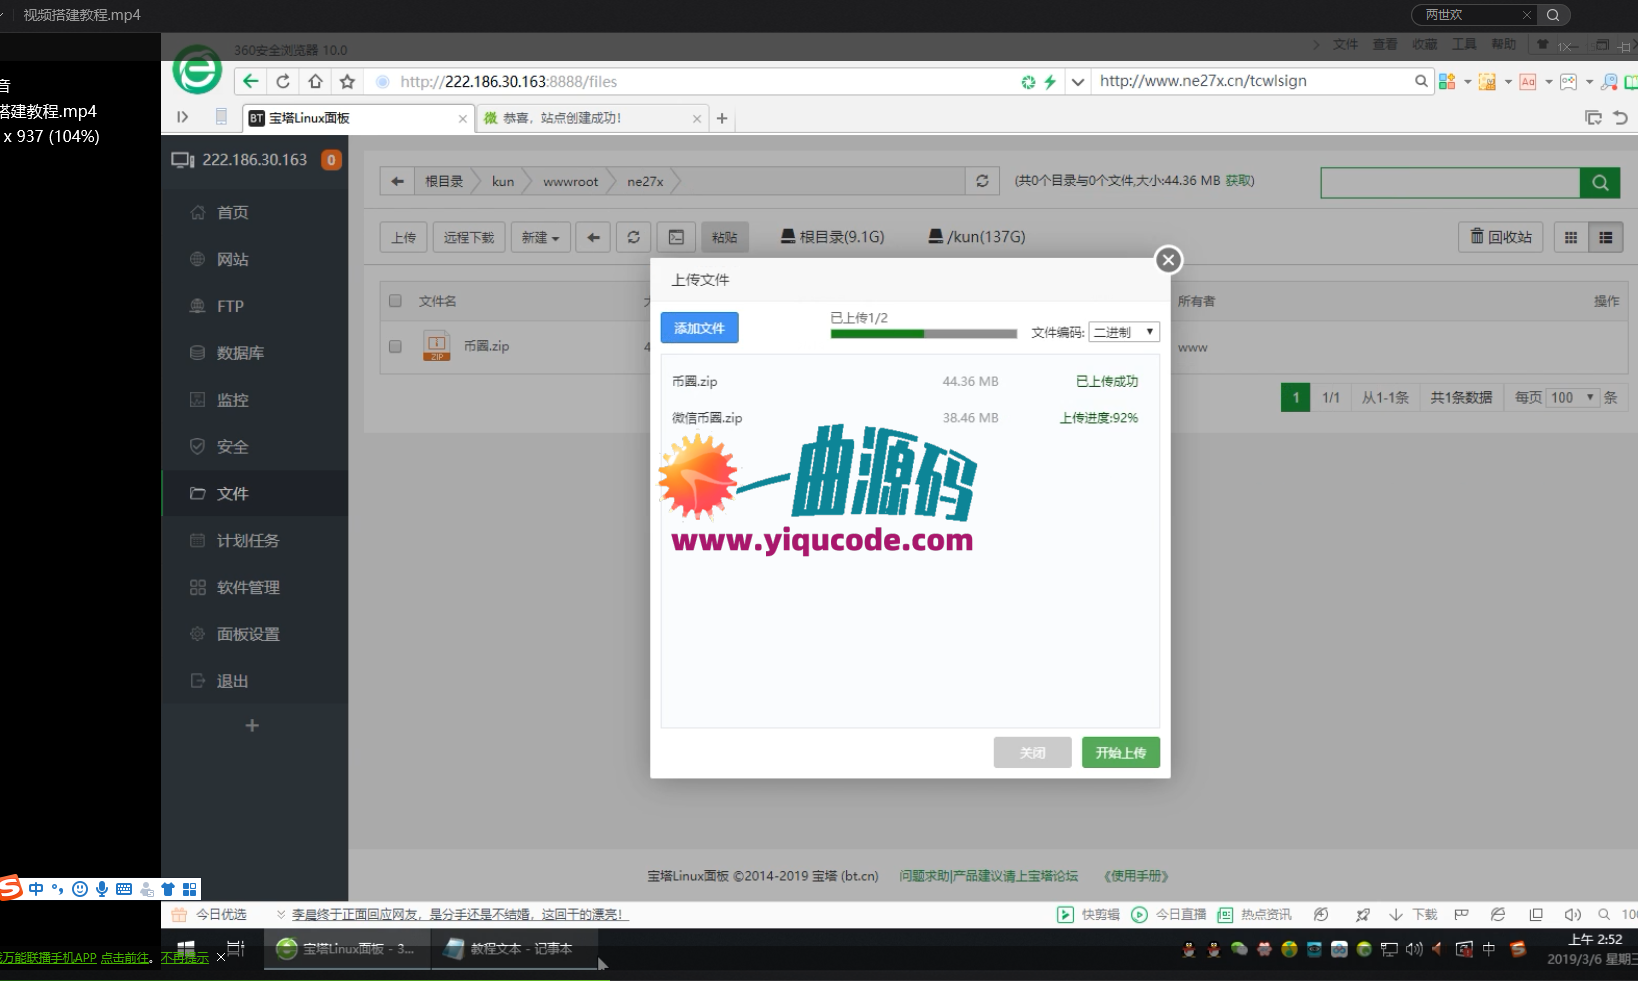Image resolution: width=1638 pixels, height=981 pixels.
Task: Switch to the 宝塔Linux面板 browser tab
Action: click(357, 118)
